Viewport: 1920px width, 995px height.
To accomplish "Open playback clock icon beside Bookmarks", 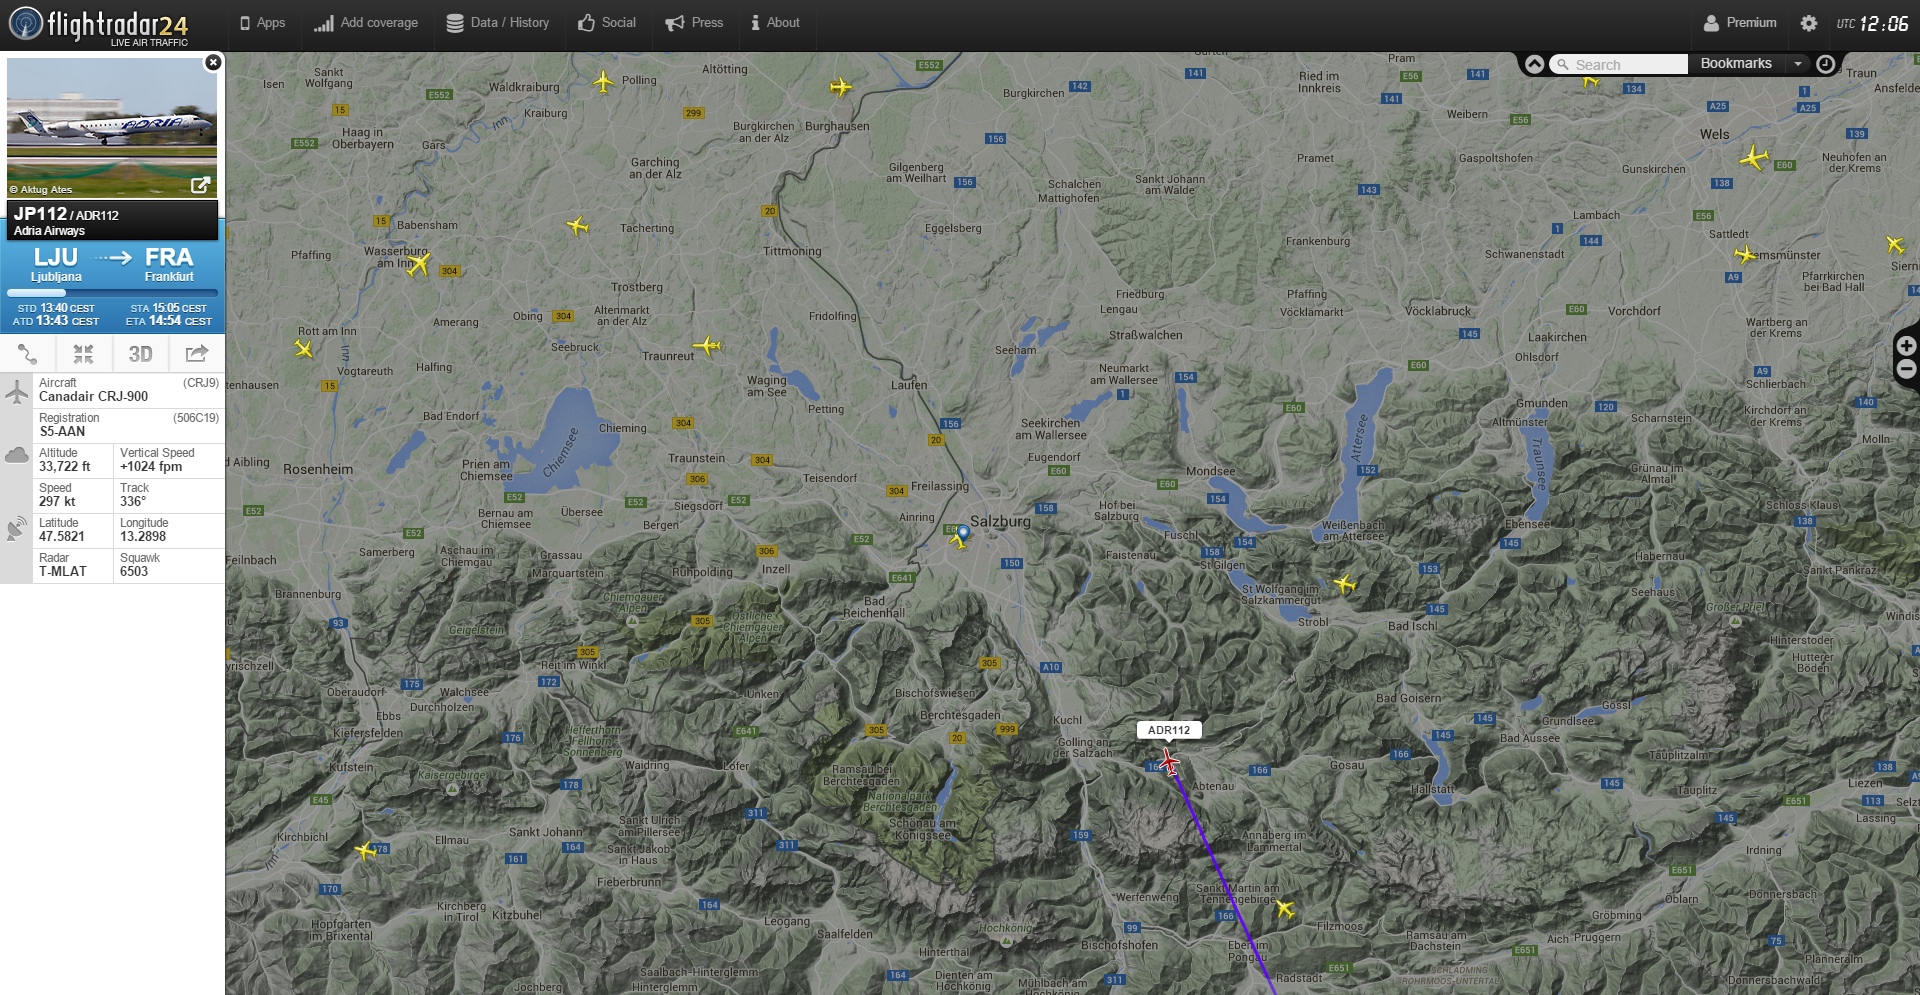I will tap(1825, 64).
